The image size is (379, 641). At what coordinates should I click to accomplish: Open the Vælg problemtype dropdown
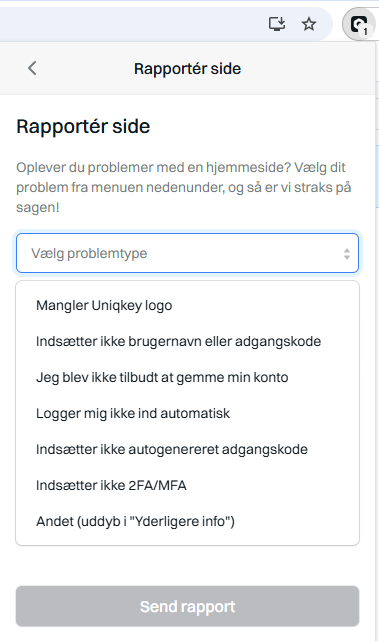(x=187, y=253)
